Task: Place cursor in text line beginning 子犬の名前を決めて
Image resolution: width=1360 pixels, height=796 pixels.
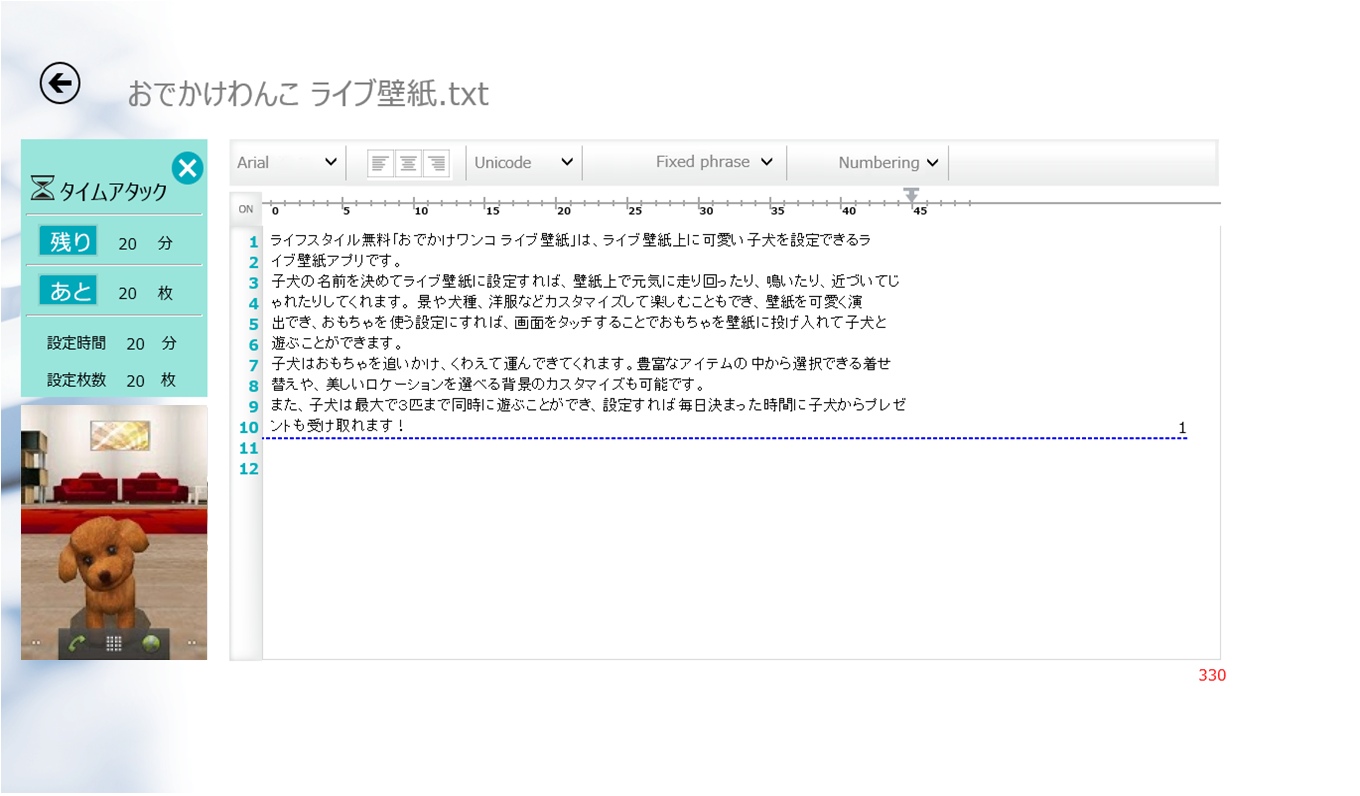Action: [x=585, y=282]
